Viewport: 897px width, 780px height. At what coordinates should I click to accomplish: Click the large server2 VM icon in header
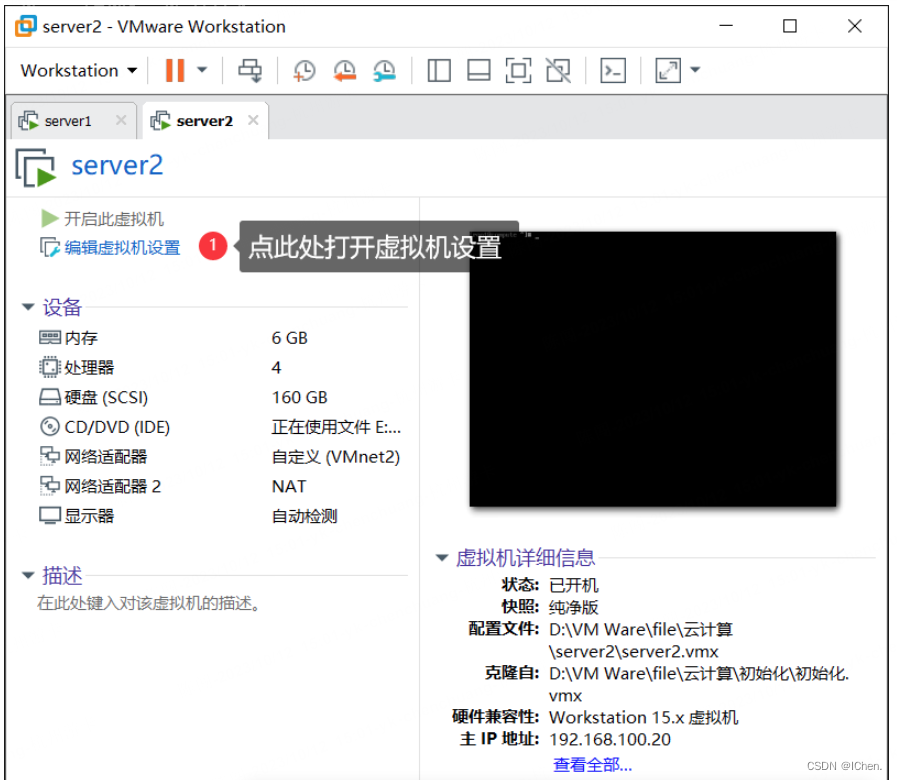35,168
